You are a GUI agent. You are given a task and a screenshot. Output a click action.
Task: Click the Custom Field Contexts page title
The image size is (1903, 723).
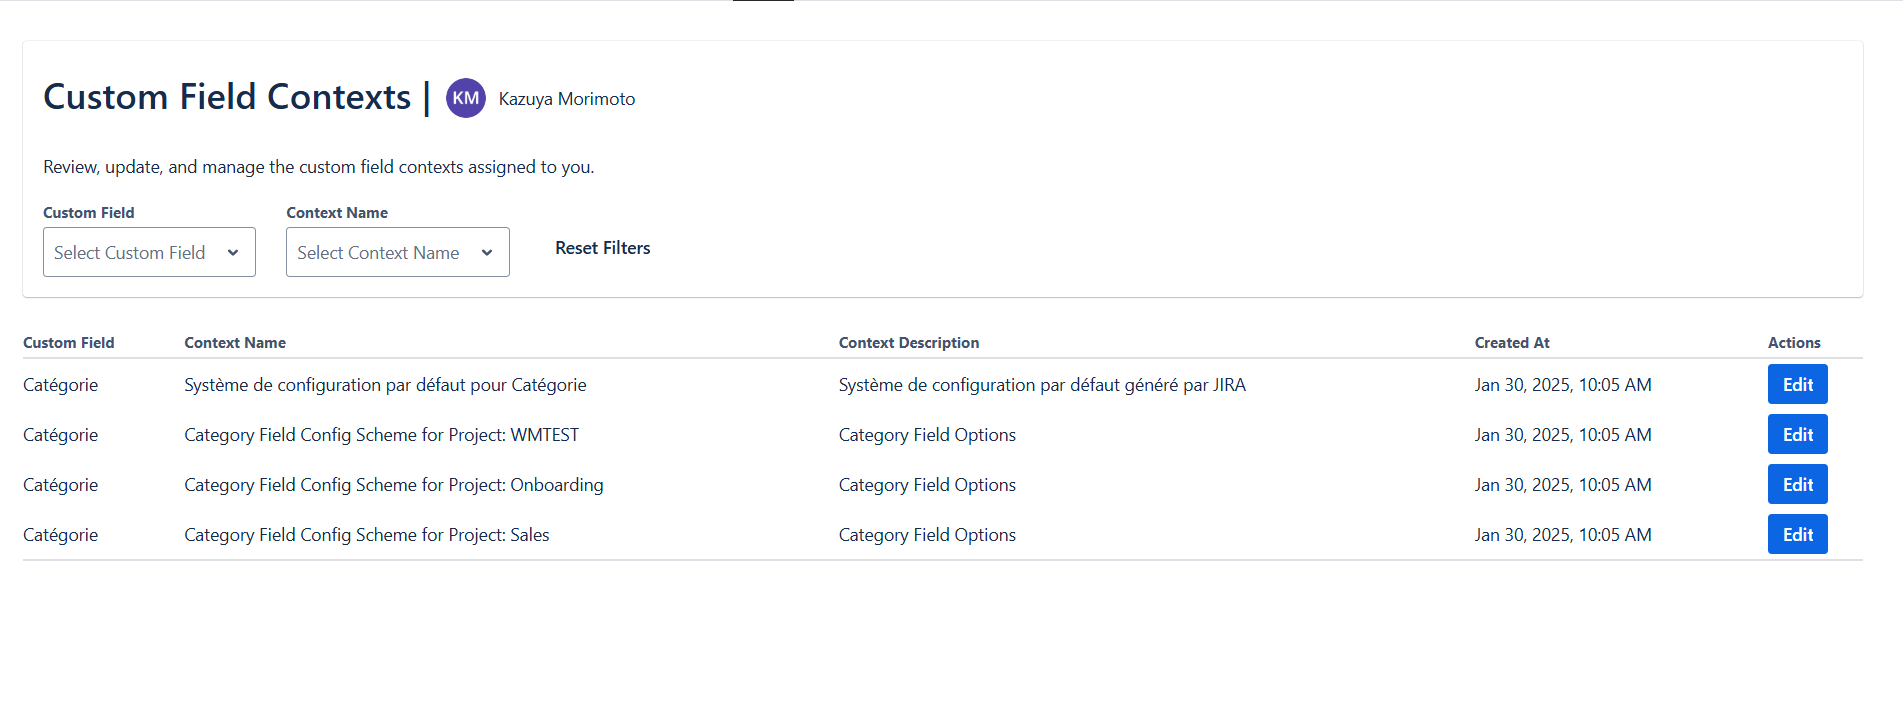(227, 97)
